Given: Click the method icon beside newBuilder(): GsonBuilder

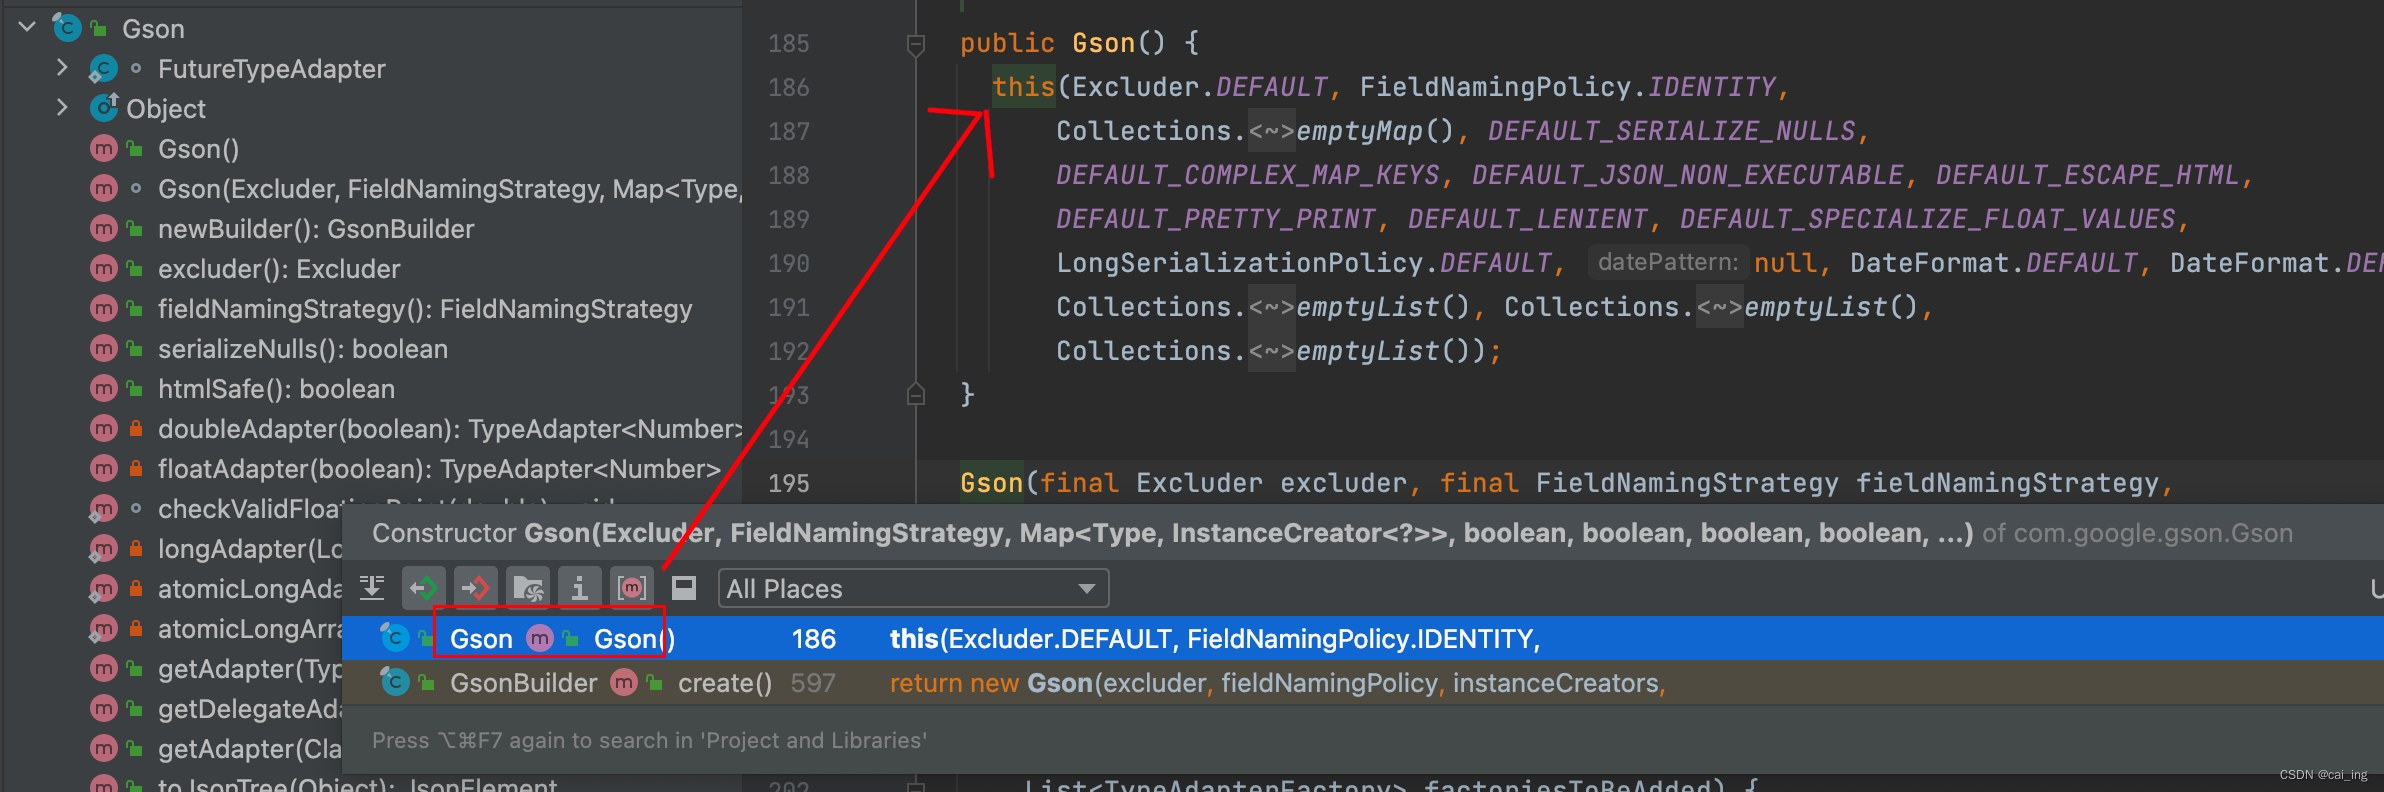Looking at the screenshot, I should click(104, 229).
